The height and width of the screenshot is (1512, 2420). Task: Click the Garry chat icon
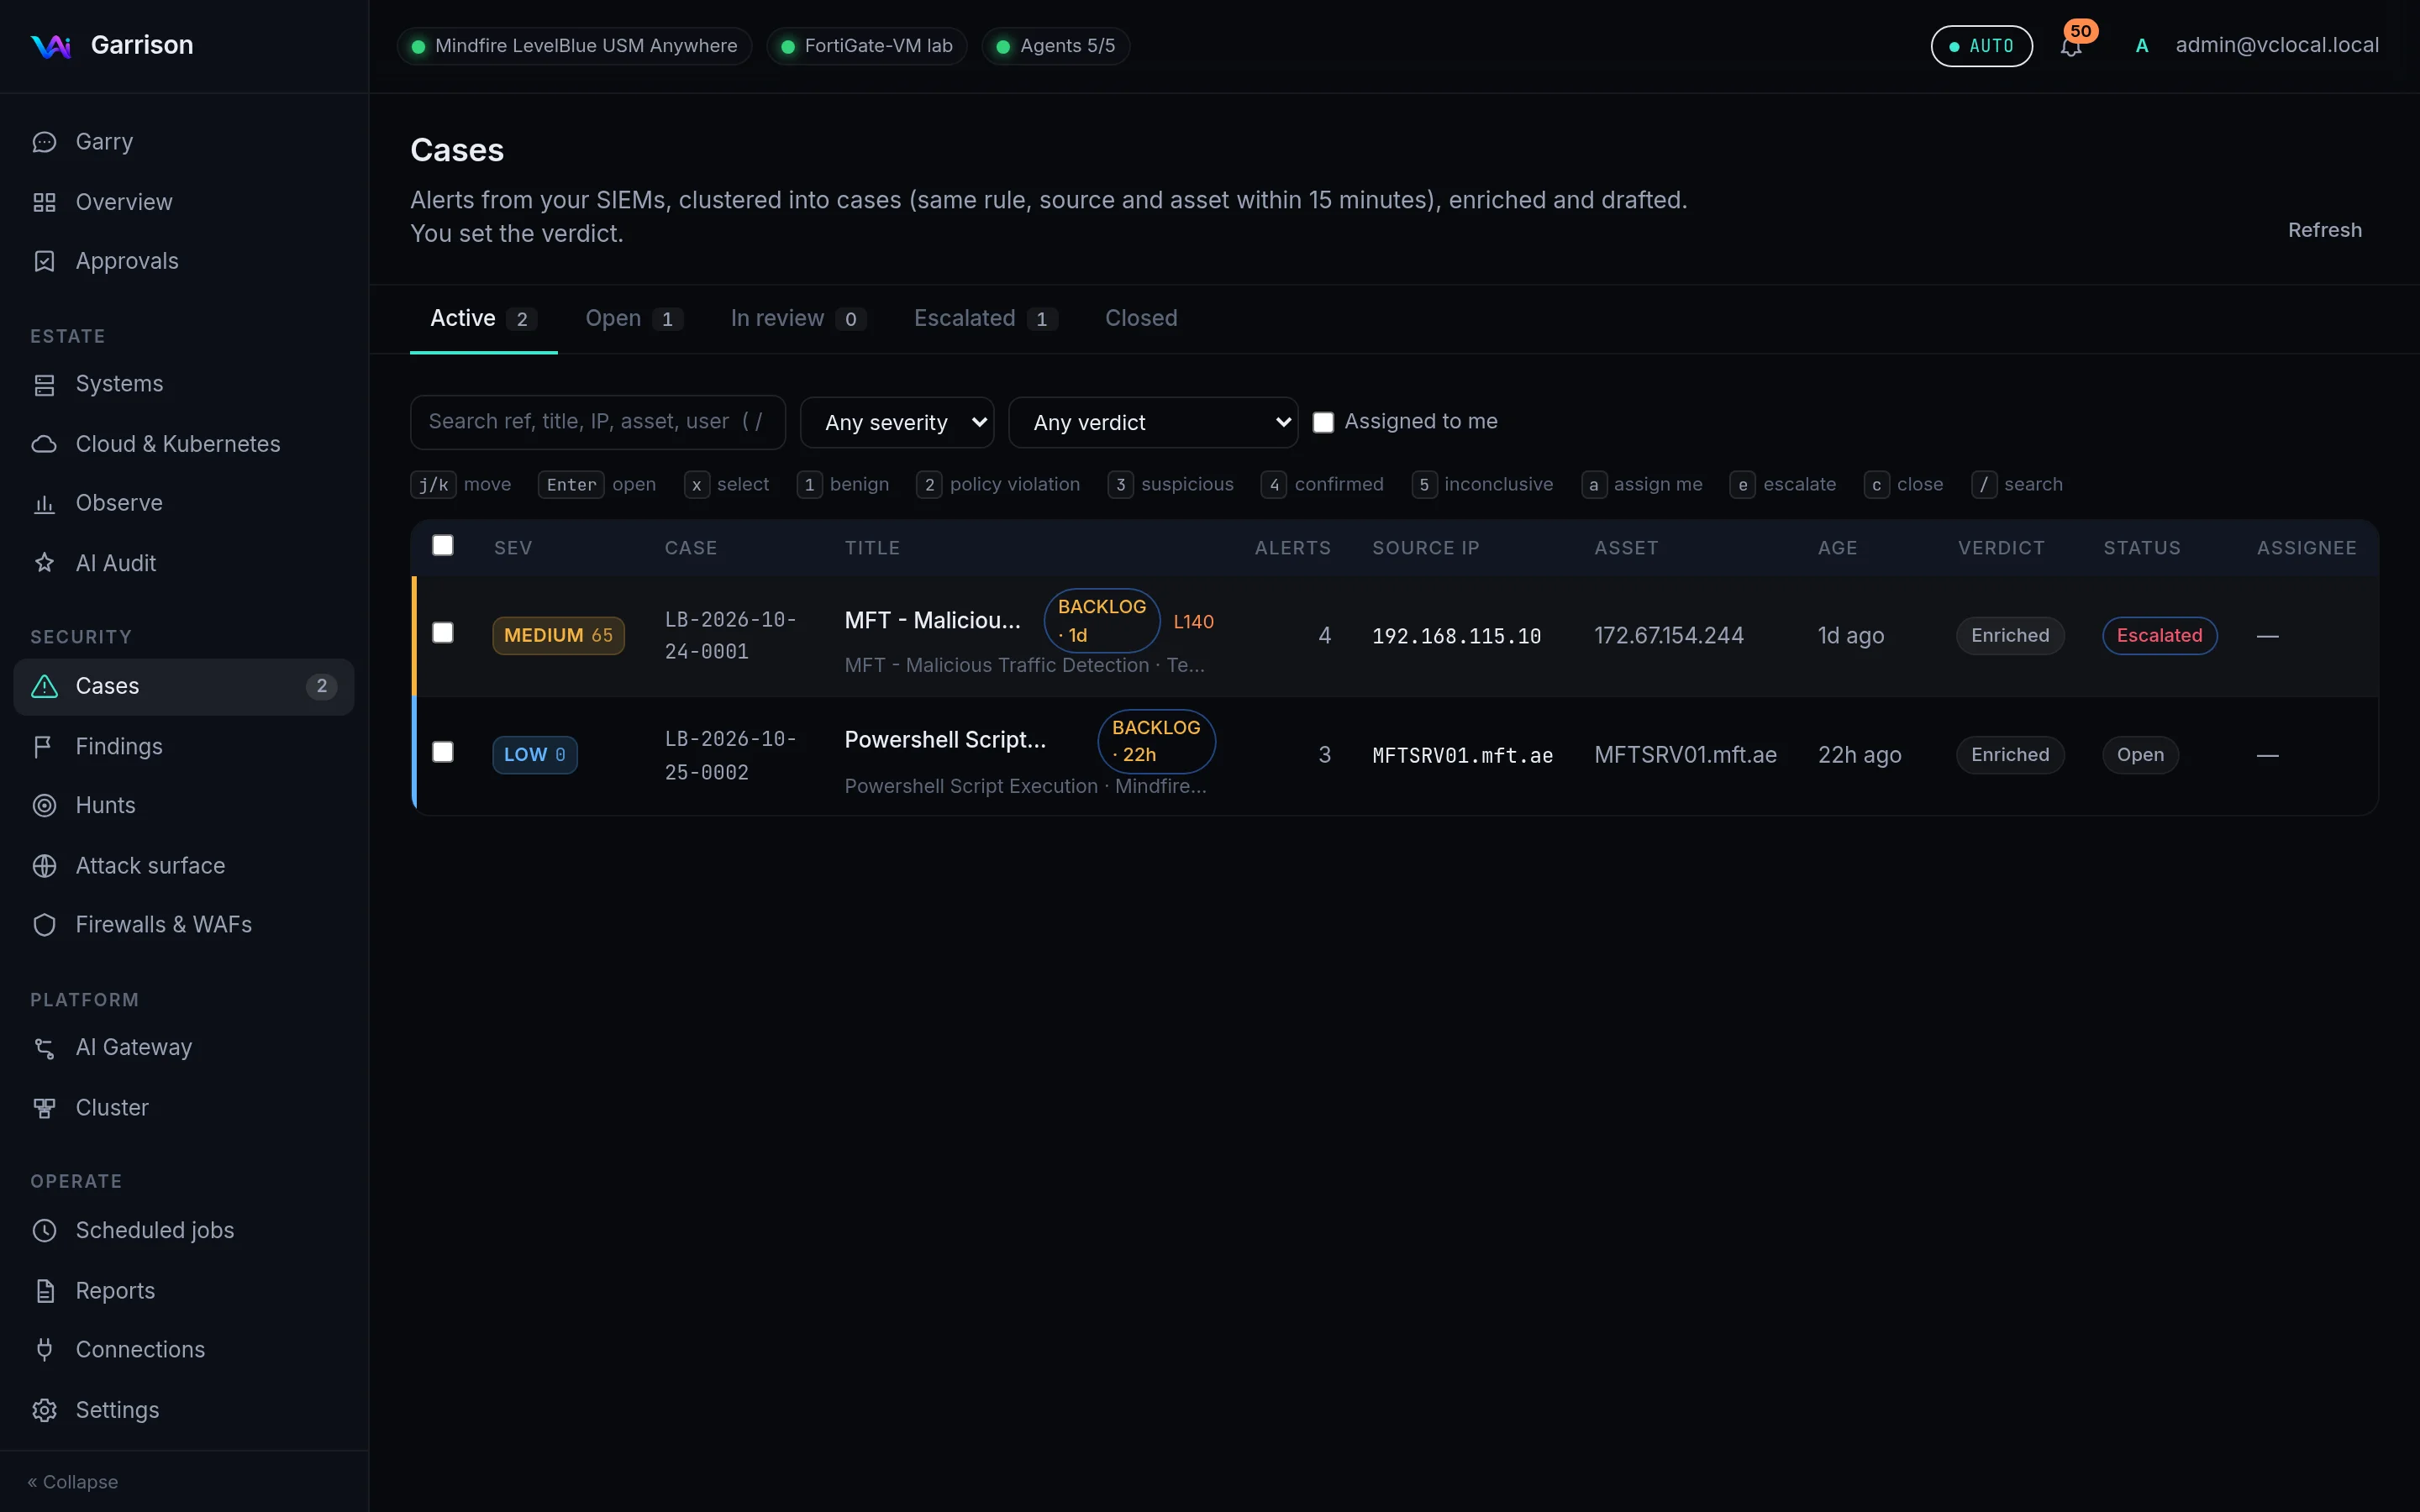[x=44, y=142]
